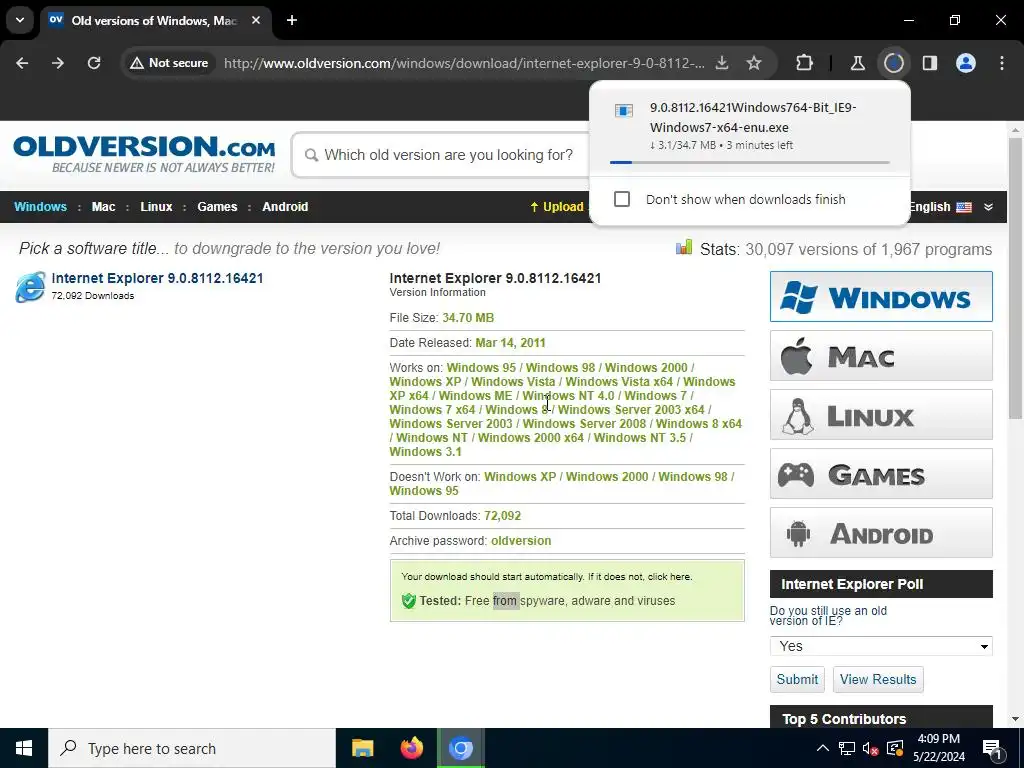Click the Windows 7 x64 compatibility link
Viewport: 1024px width, 768px height.
pyautogui.click(x=432, y=409)
